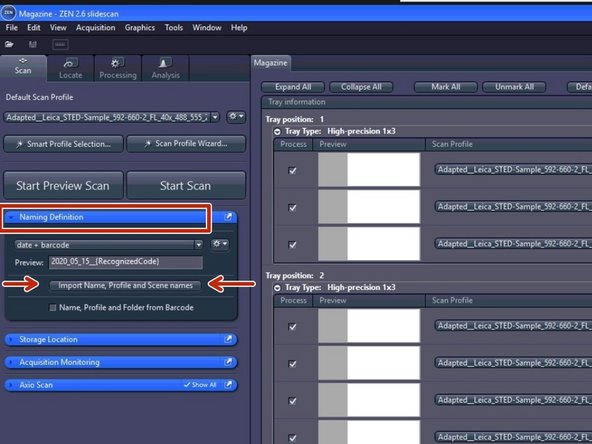Expand the Acquisition Monitoring section

pyautogui.click(x=11, y=362)
